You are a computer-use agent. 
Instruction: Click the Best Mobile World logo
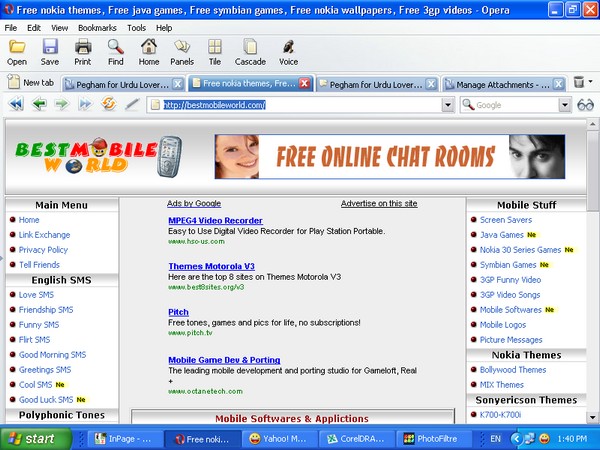[98, 156]
